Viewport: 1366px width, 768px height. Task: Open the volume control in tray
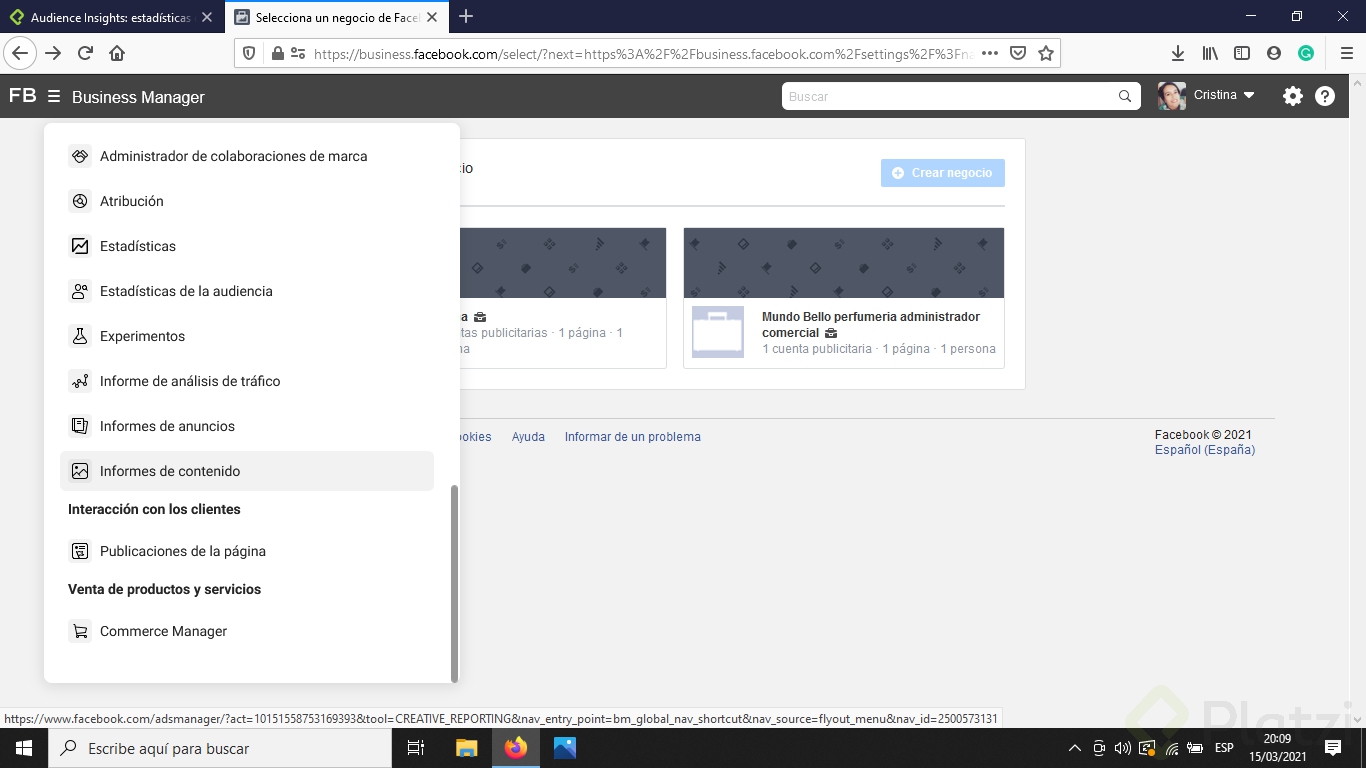click(x=1122, y=747)
